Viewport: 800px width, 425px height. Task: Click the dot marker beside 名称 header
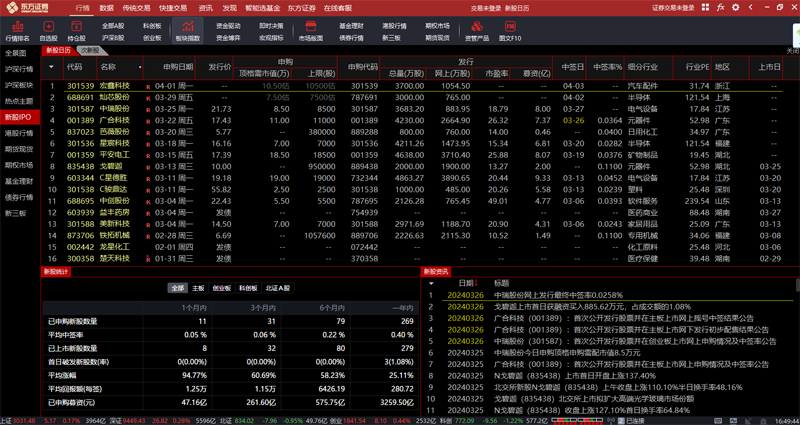click(140, 67)
